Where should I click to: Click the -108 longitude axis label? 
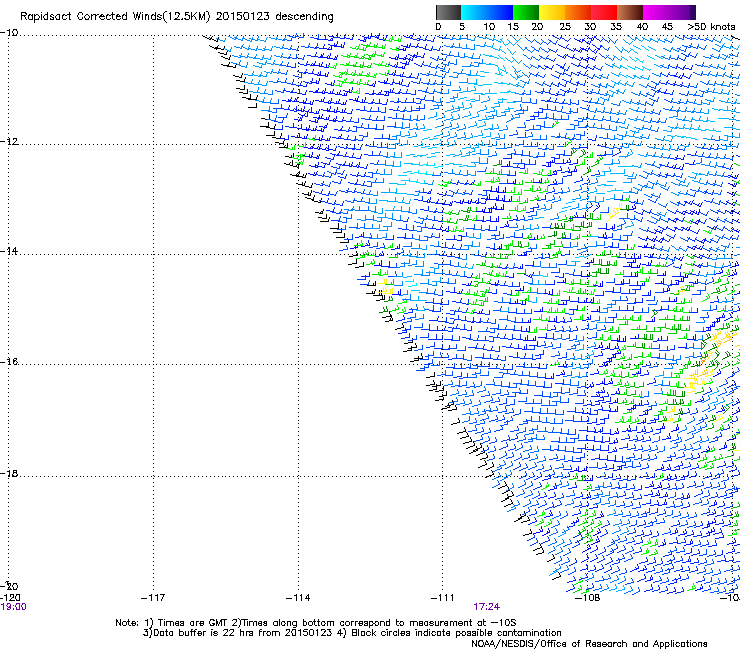(x=587, y=598)
